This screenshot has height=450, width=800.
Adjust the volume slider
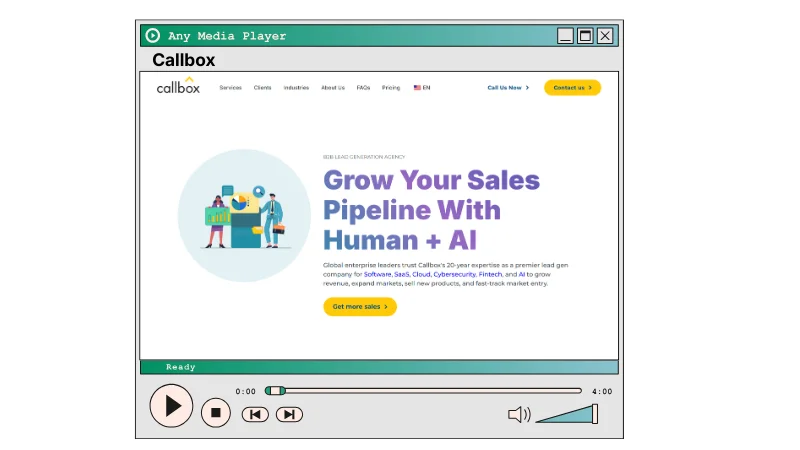(567, 414)
